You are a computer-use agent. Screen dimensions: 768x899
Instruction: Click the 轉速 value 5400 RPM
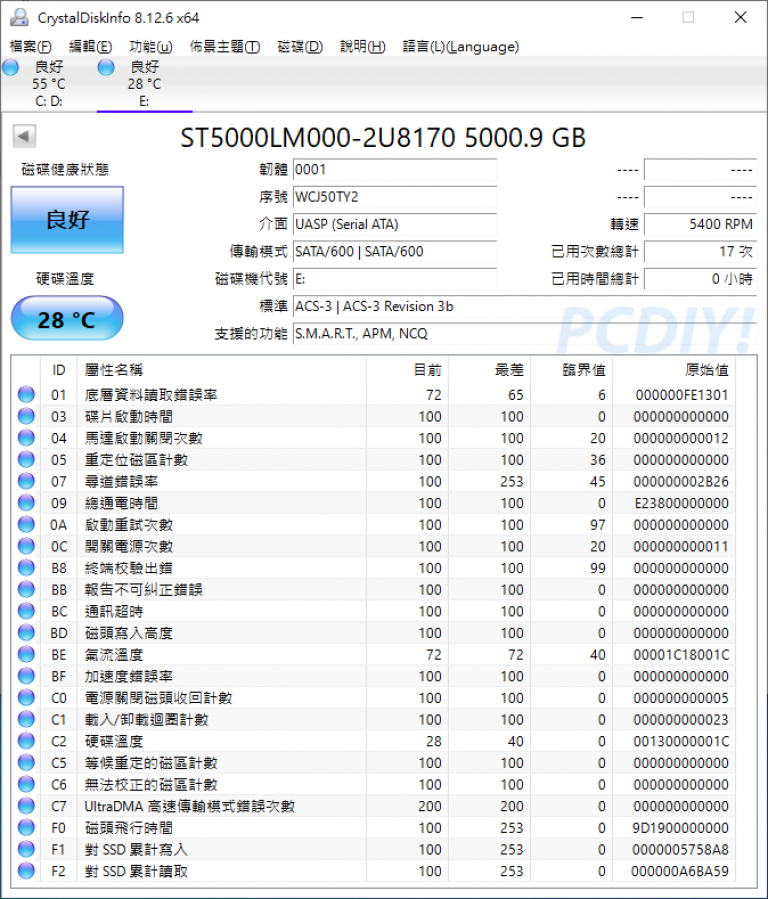[700, 224]
